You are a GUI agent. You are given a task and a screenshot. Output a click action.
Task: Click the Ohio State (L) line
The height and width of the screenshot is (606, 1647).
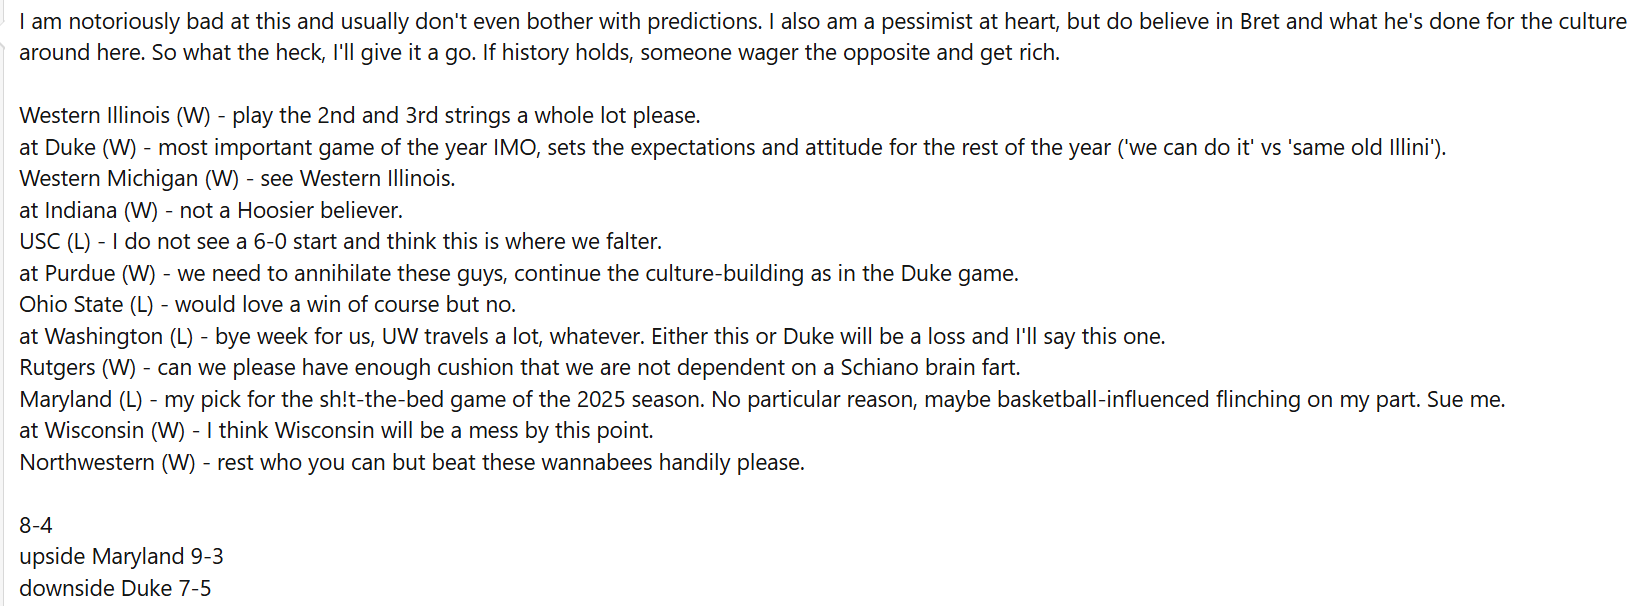coord(267,305)
